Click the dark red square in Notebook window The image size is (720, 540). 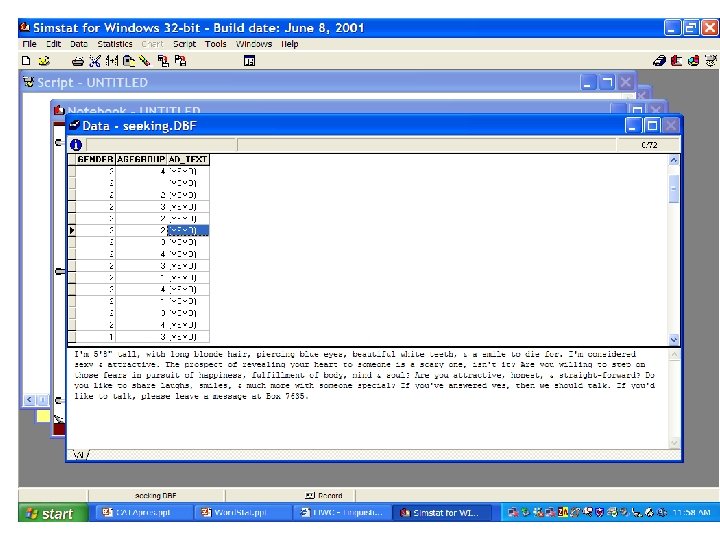(x=59, y=429)
